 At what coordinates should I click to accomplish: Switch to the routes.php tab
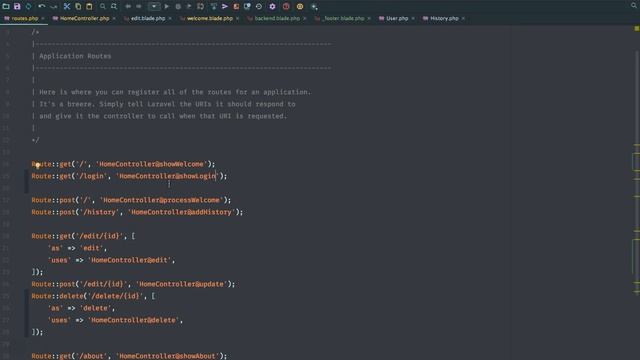[x=24, y=18]
